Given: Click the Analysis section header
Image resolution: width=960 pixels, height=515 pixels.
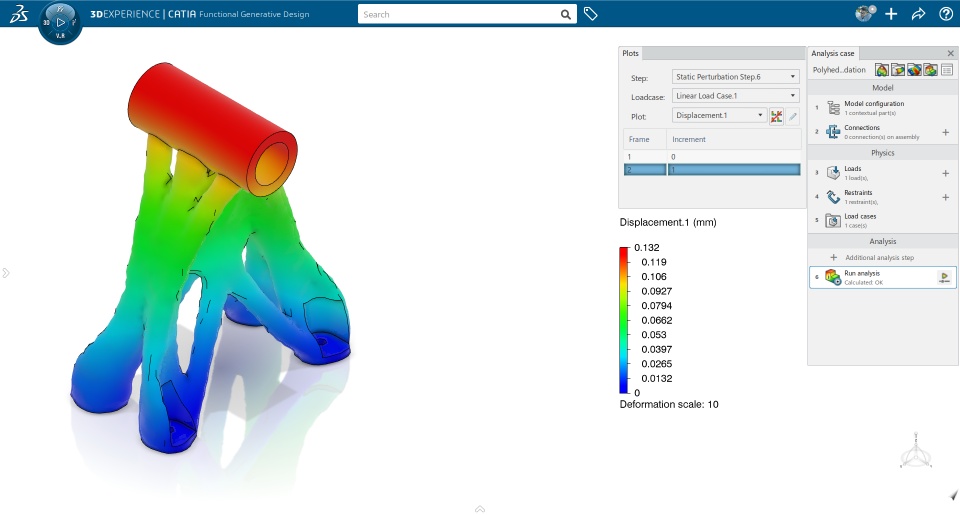Looking at the screenshot, I should click(x=882, y=241).
